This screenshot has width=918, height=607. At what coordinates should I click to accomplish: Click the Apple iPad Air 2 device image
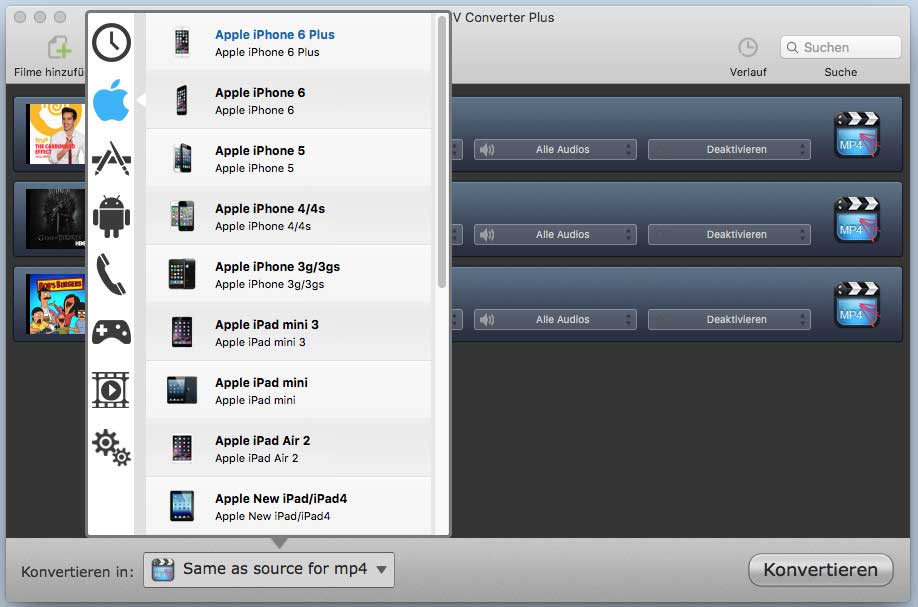(182, 448)
